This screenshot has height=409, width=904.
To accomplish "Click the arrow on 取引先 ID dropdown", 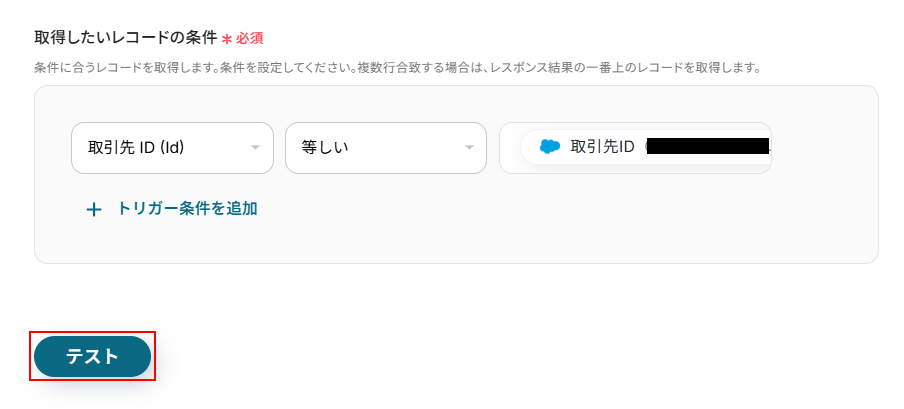I will pyautogui.click(x=255, y=148).
